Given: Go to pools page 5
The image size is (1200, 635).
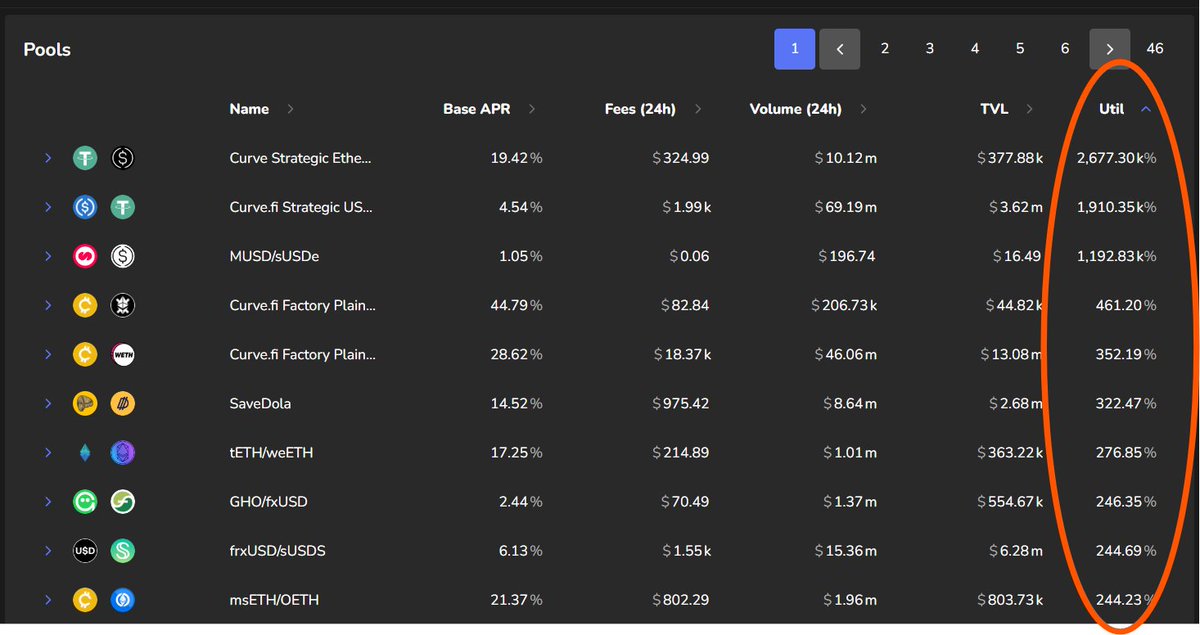Looking at the screenshot, I should pyautogui.click(x=1020, y=49).
